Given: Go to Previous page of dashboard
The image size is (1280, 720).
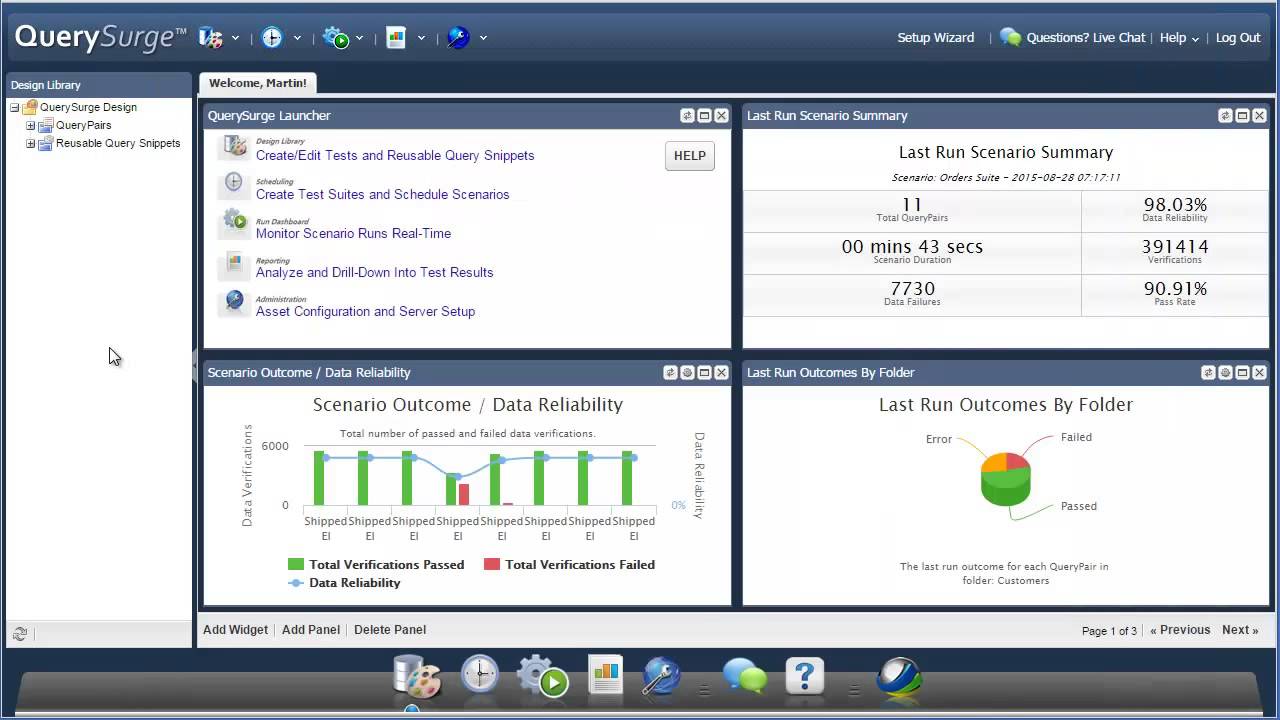Looking at the screenshot, I should coord(1180,630).
